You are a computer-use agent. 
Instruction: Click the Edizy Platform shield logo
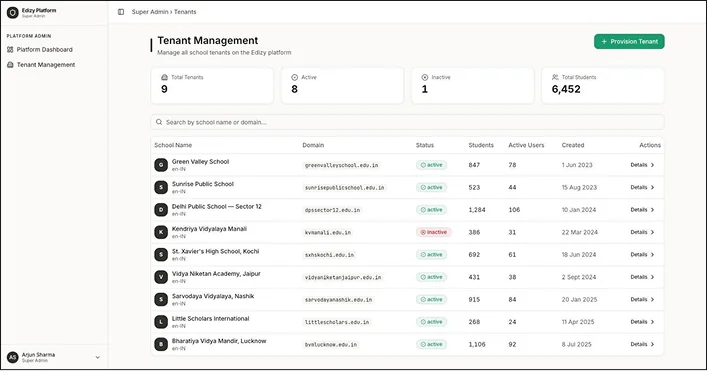13,13
